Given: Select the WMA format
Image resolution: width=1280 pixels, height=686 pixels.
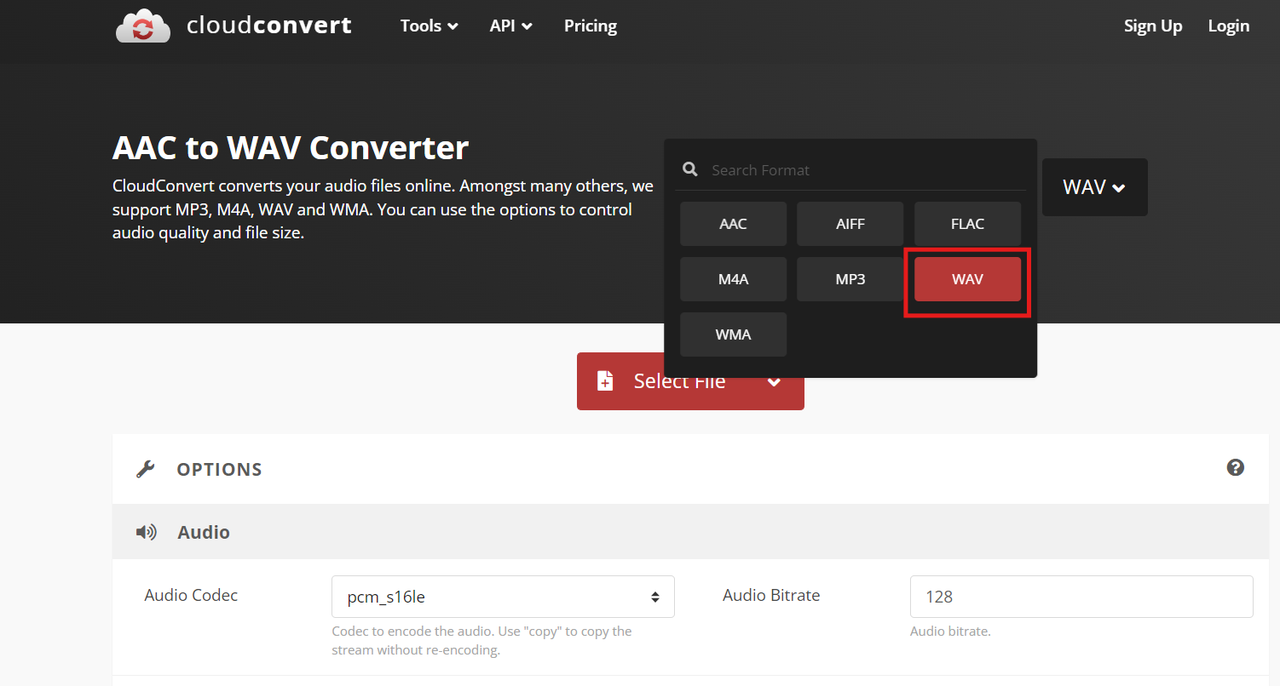Looking at the screenshot, I should [733, 334].
